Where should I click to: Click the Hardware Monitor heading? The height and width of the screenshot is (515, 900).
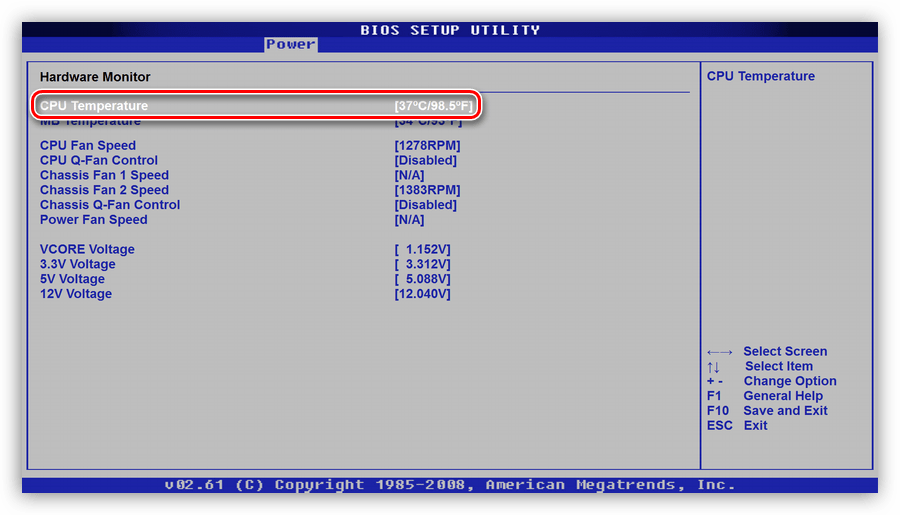point(95,77)
